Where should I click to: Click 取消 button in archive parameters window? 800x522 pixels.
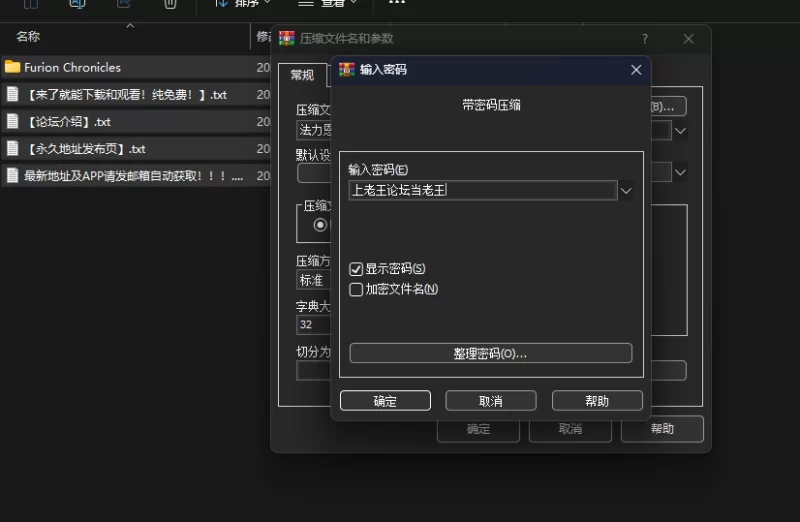tap(570, 429)
